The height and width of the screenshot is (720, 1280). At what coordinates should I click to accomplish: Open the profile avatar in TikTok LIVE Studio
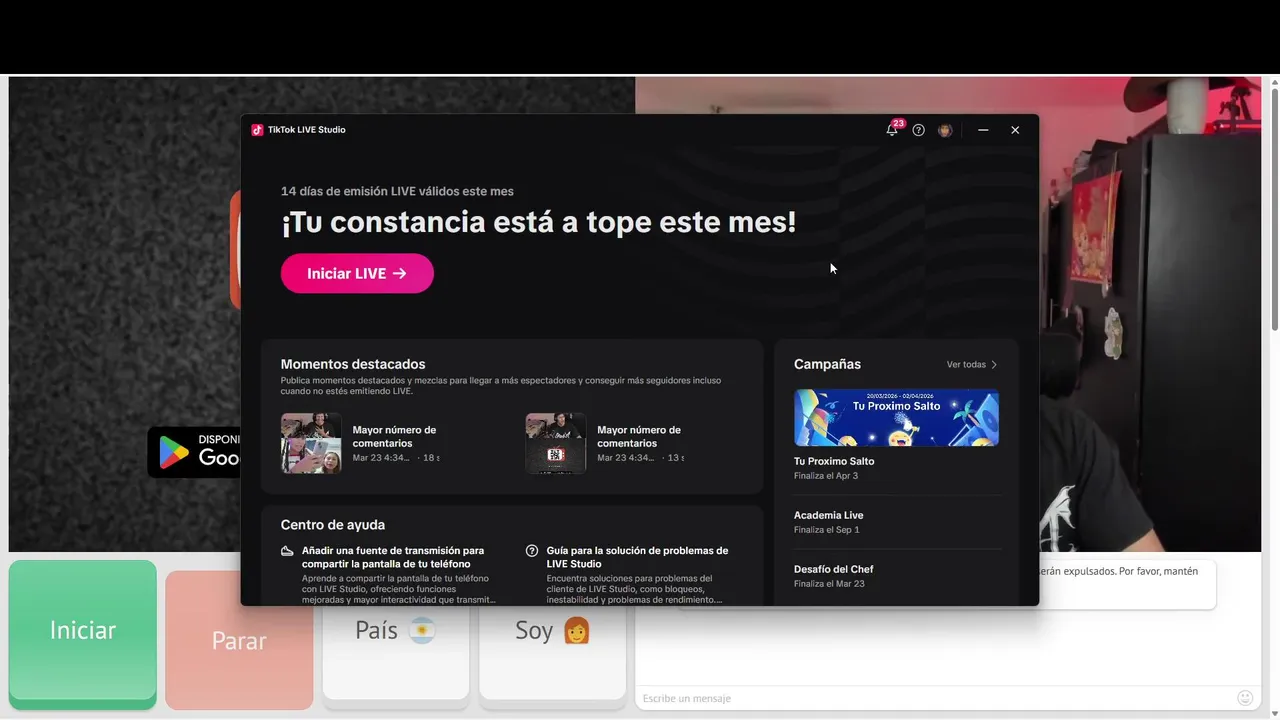pyautogui.click(x=945, y=130)
